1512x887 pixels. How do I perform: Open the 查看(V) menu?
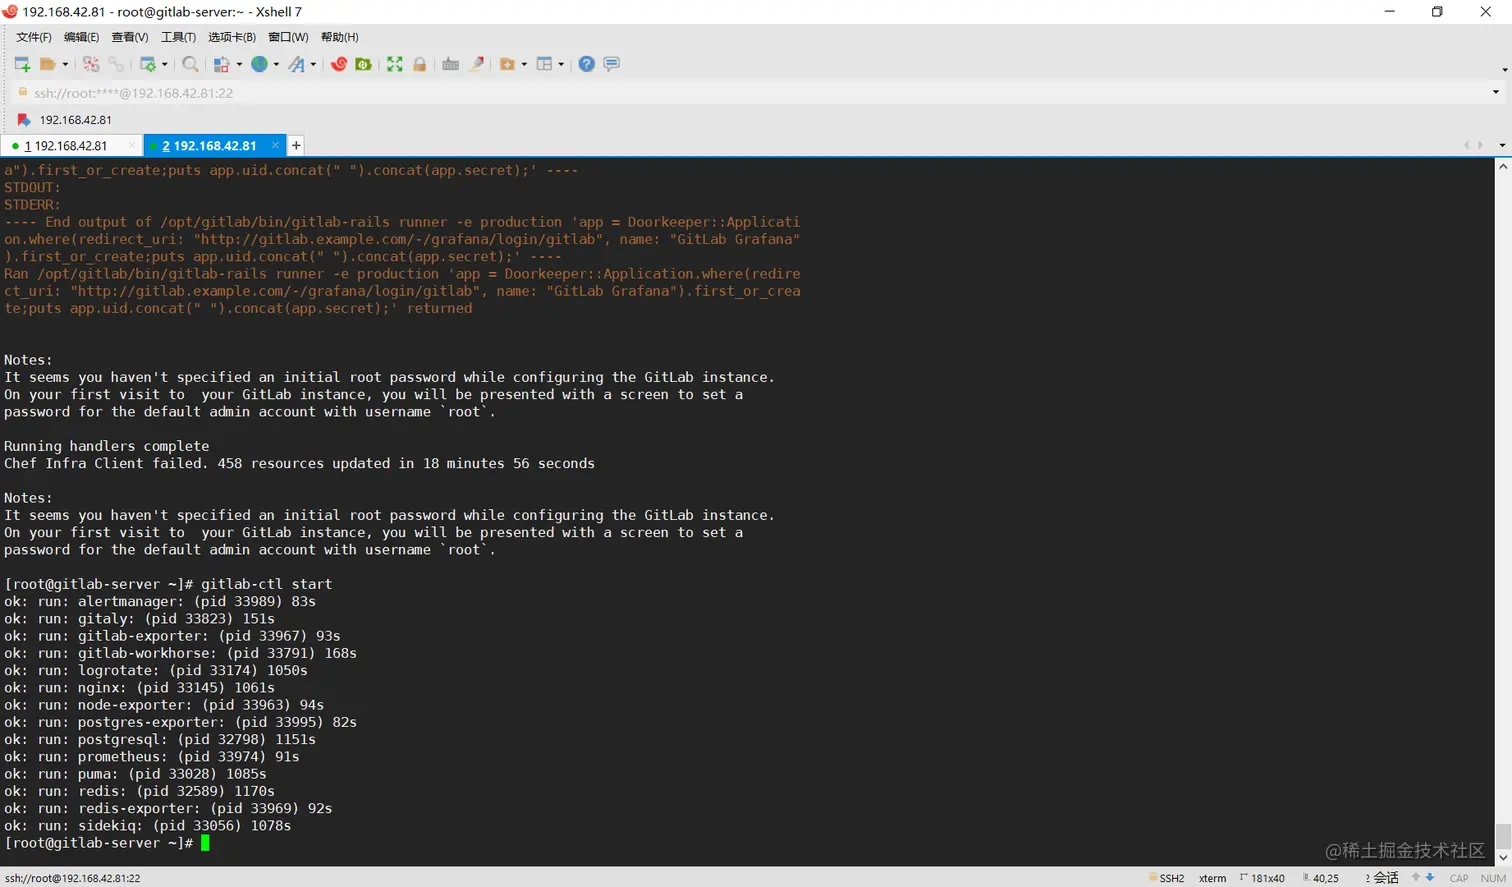tap(130, 37)
